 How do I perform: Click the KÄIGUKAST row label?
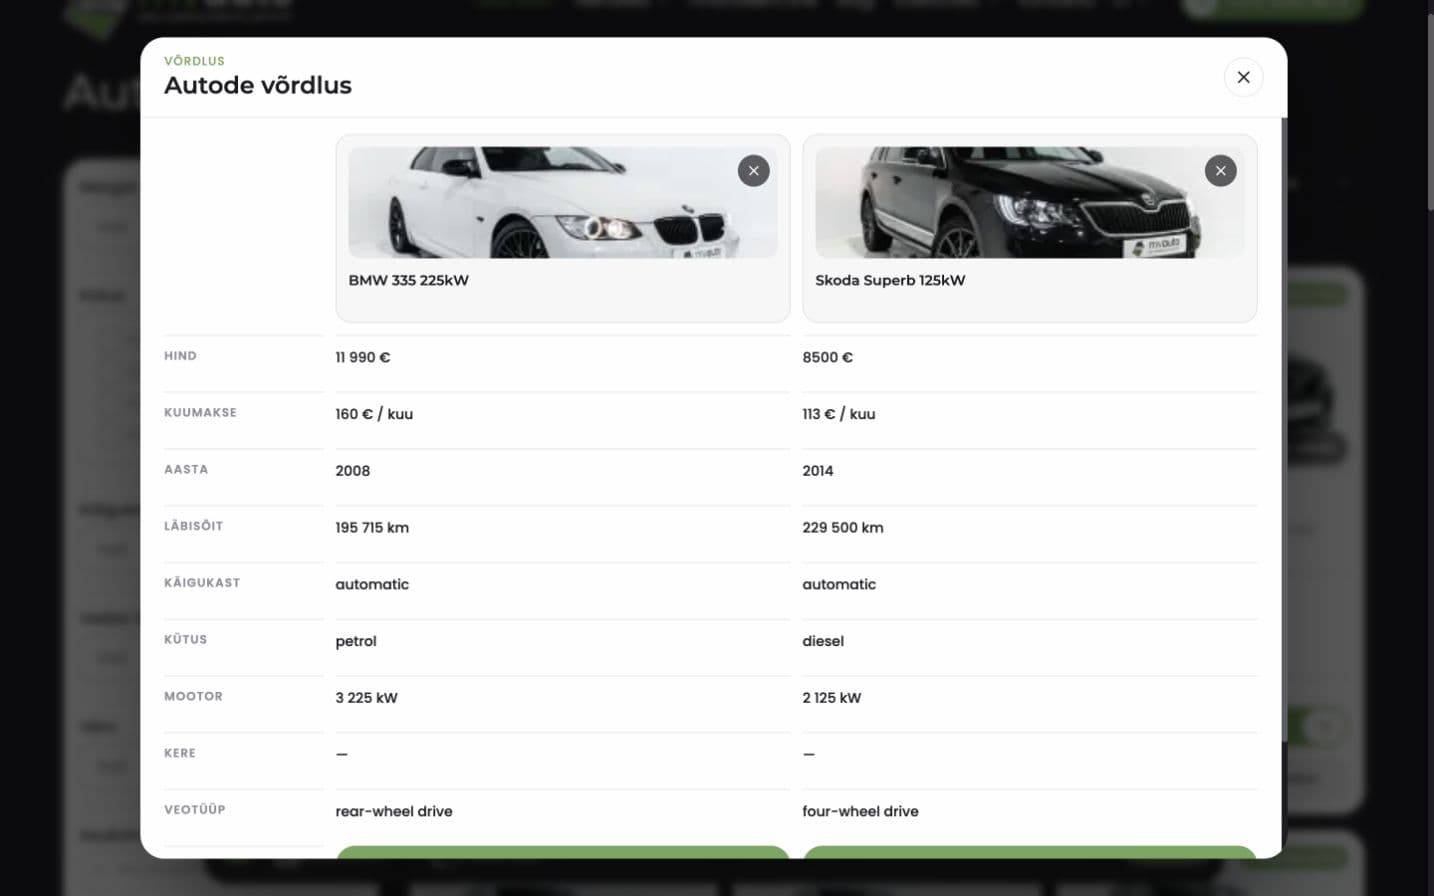(x=202, y=583)
